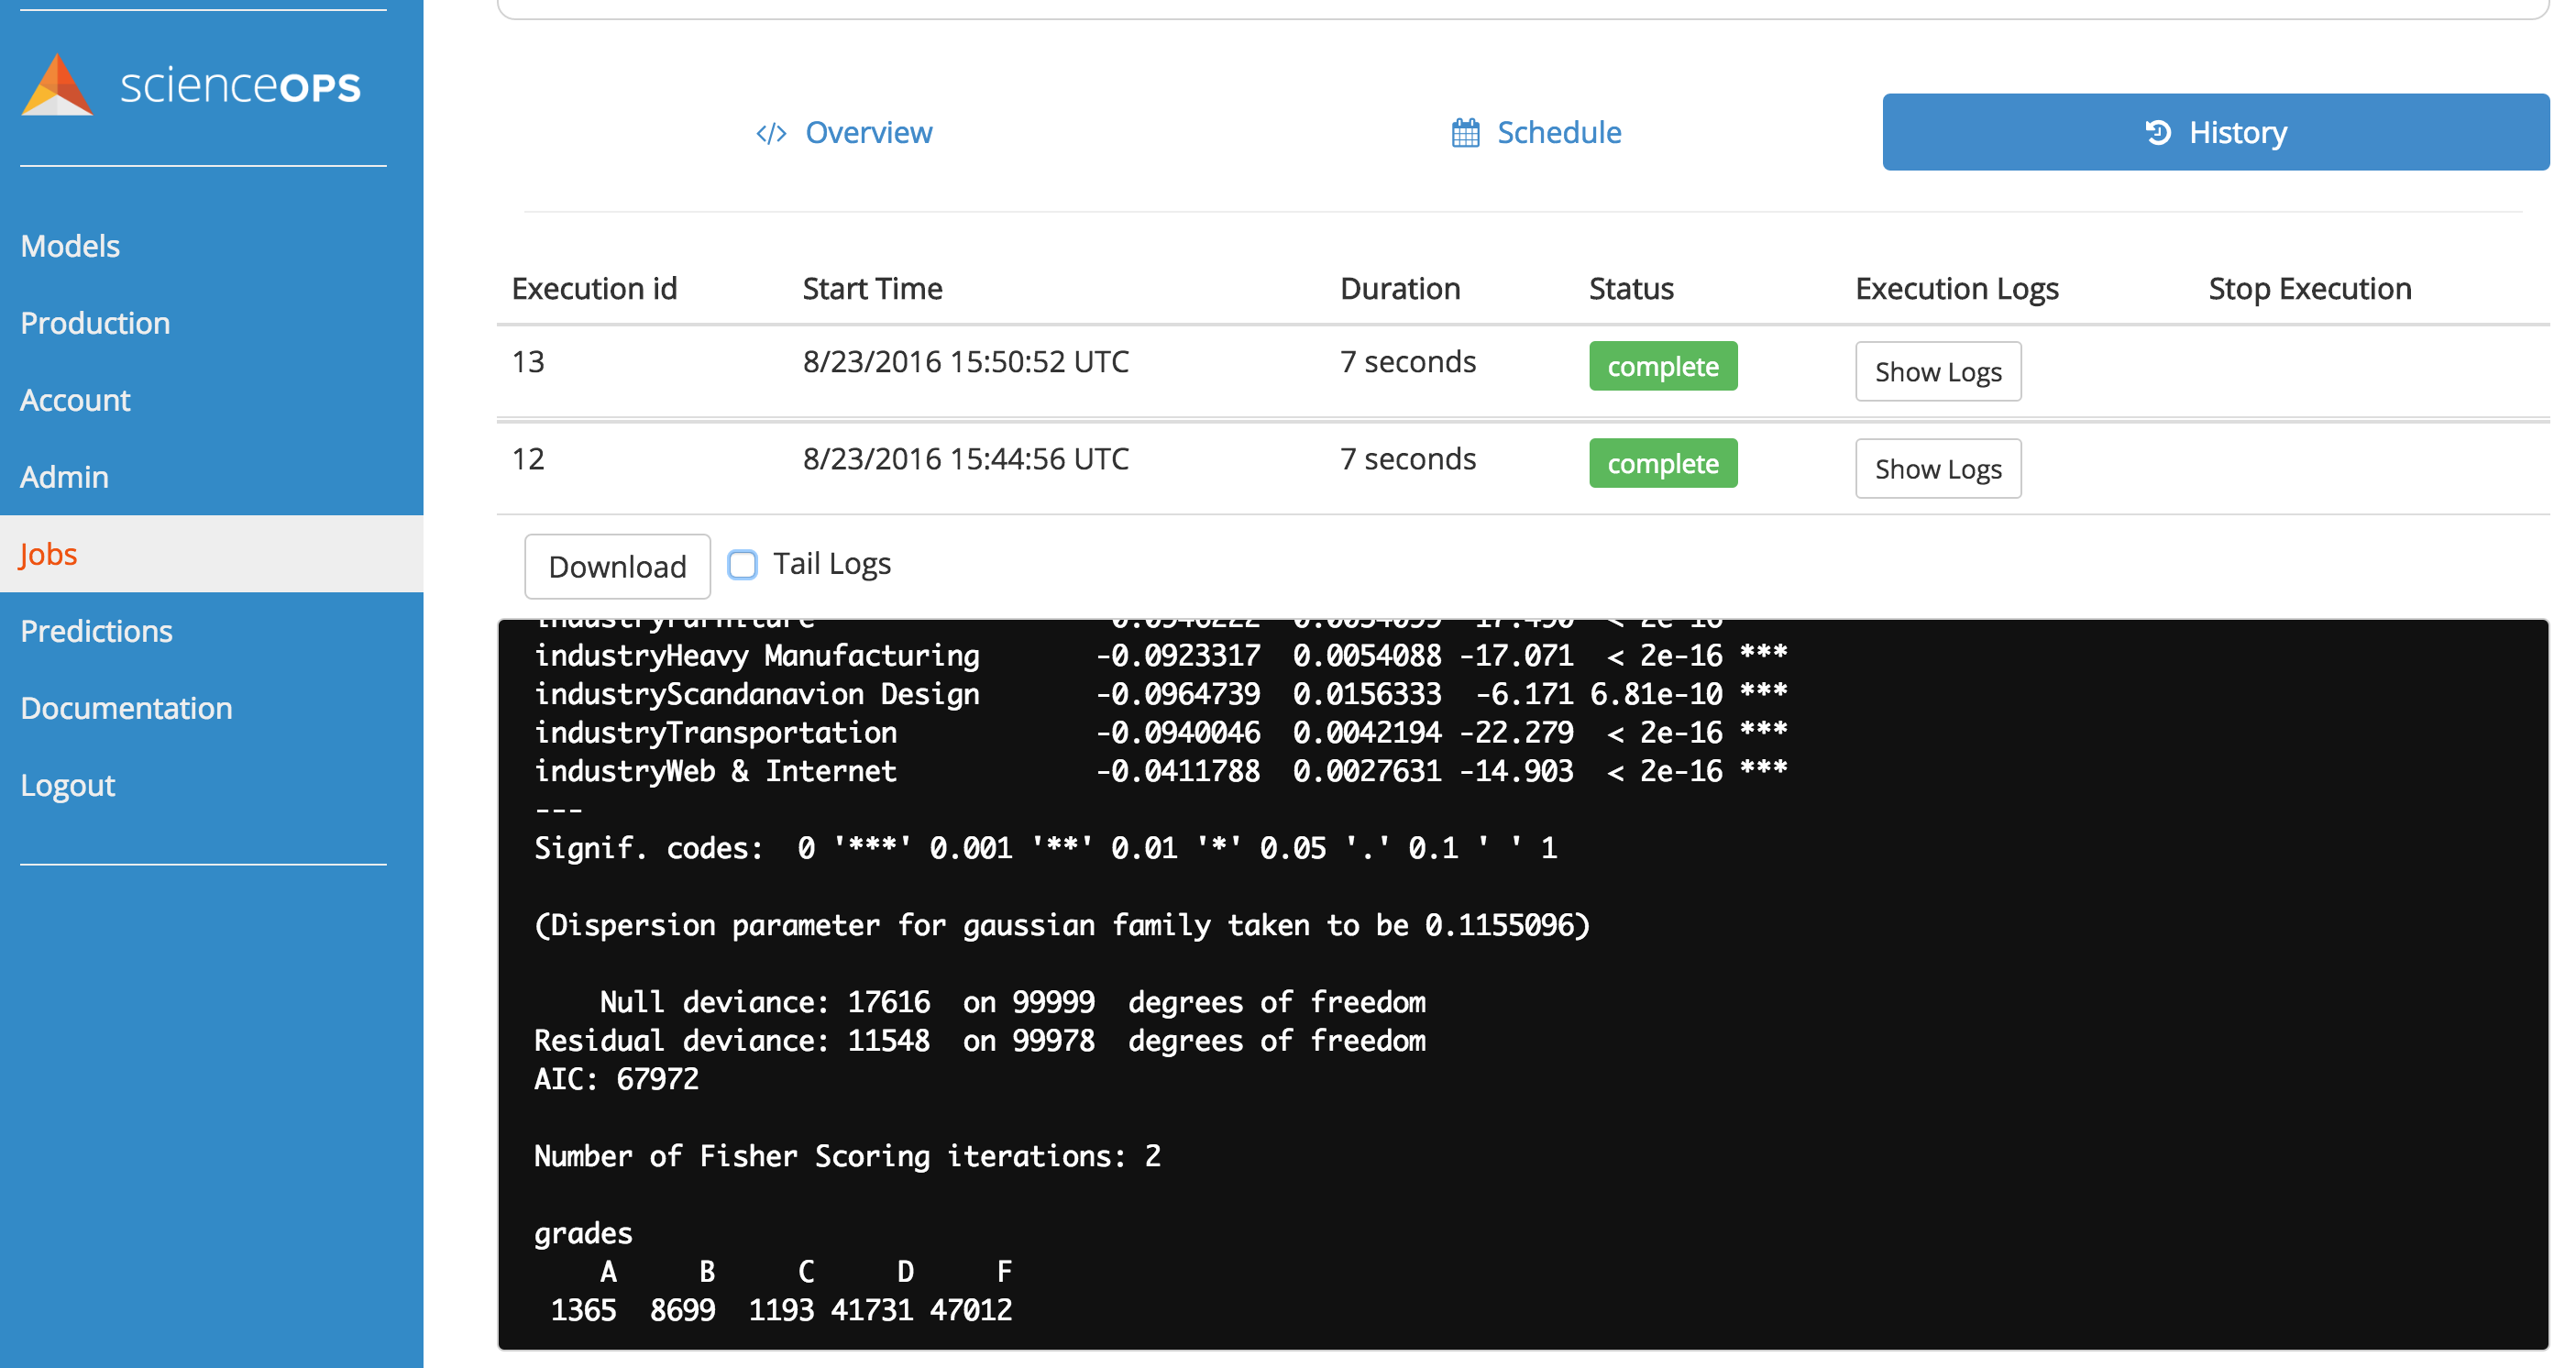Click the ScienceOps triangle logo icon

click(57, 87)
